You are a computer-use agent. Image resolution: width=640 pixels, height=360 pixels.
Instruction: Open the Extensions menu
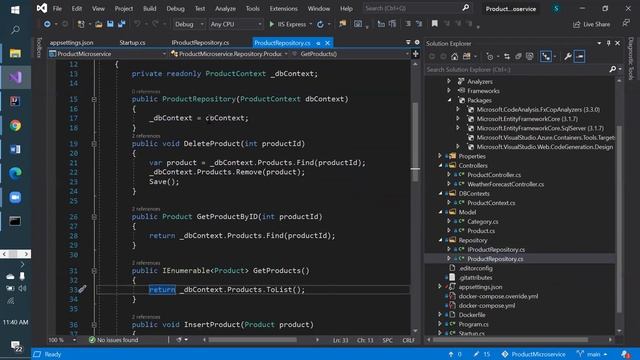click(x=283, y=8)
